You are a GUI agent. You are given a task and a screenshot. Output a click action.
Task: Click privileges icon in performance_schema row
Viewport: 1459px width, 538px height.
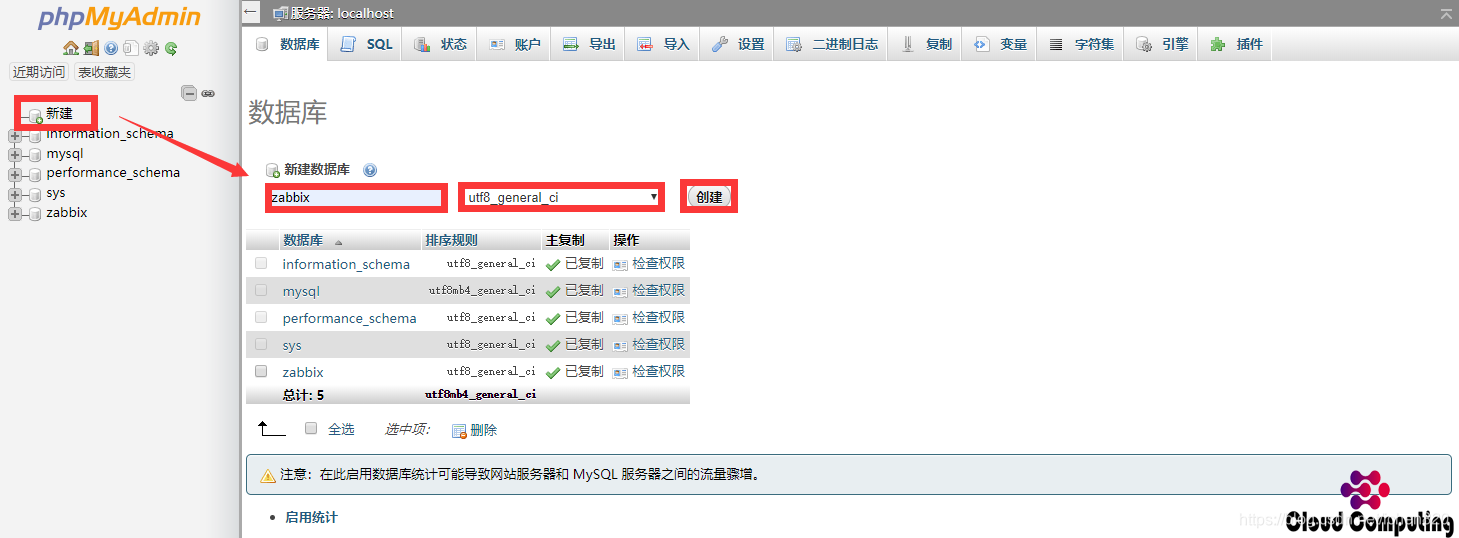point(620,318)
